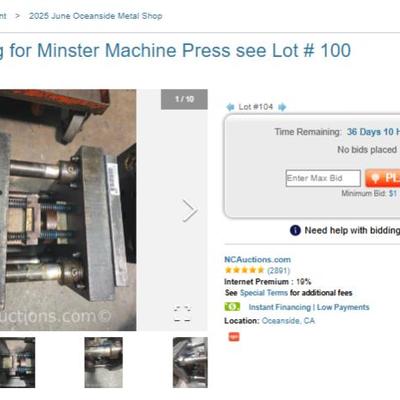Open the Oceanside, CA location link
This screenshot has width=400, height=400.
coord(288,321)
